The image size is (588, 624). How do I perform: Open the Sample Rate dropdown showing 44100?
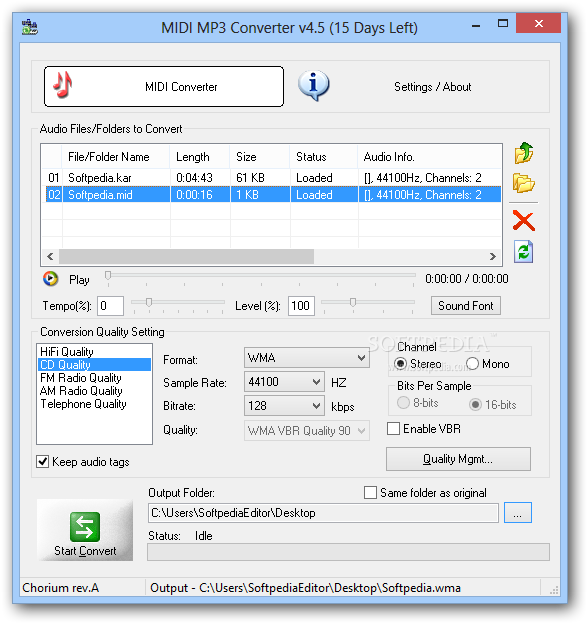(284, 382)
